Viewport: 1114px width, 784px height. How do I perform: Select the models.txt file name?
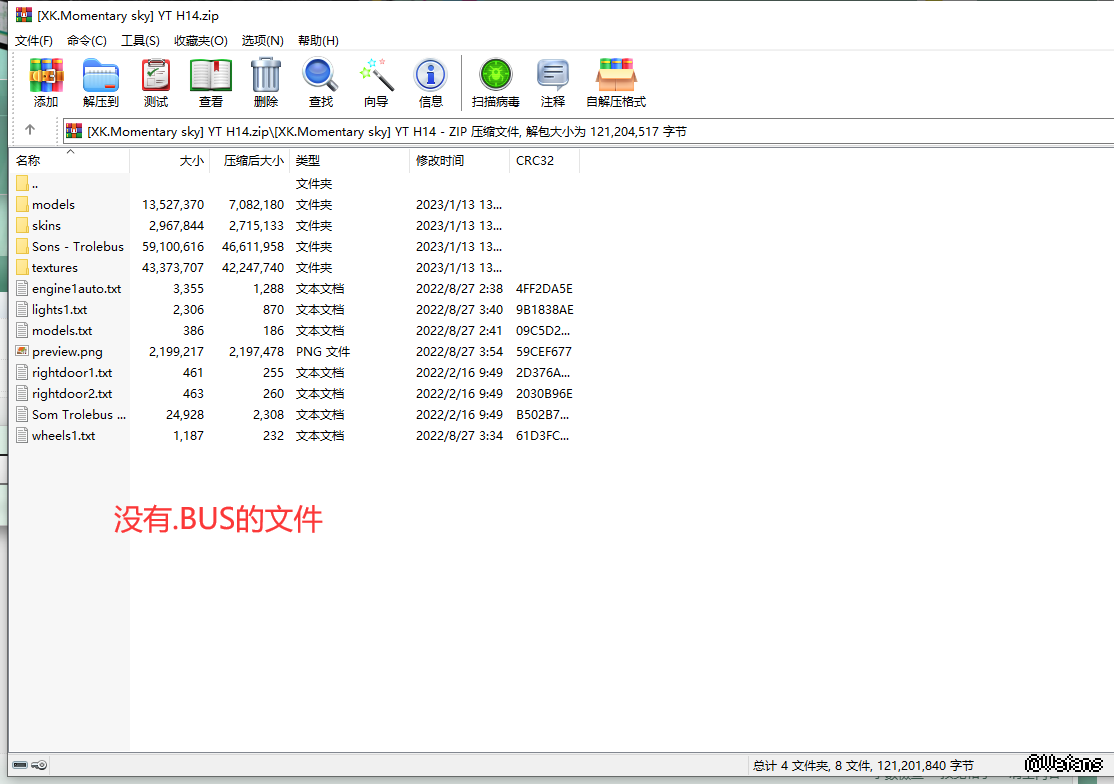pyautogui.click(x=62, y=331)
